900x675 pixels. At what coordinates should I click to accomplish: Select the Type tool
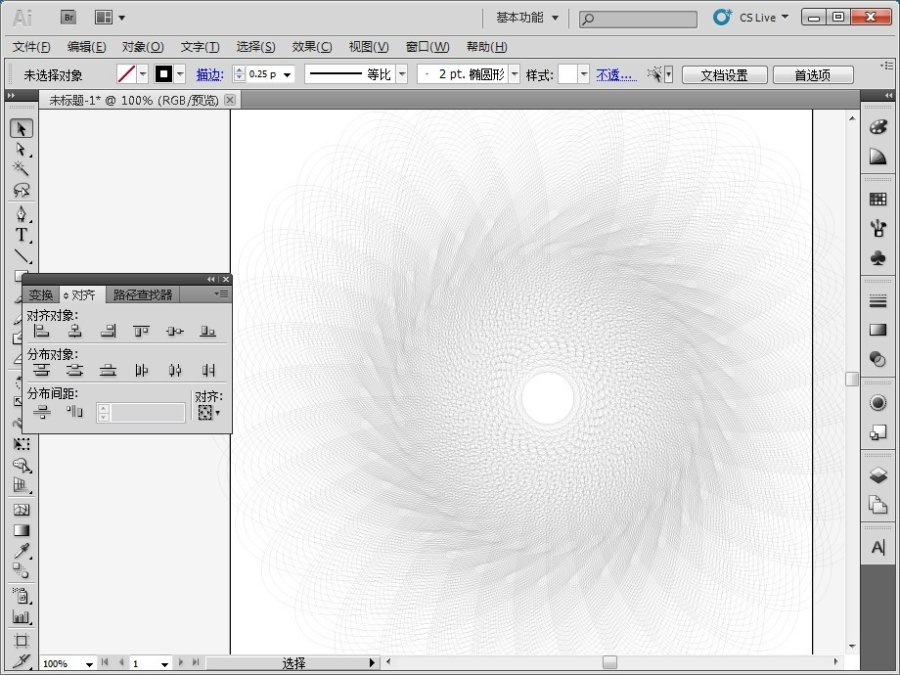tap(21, 235)
